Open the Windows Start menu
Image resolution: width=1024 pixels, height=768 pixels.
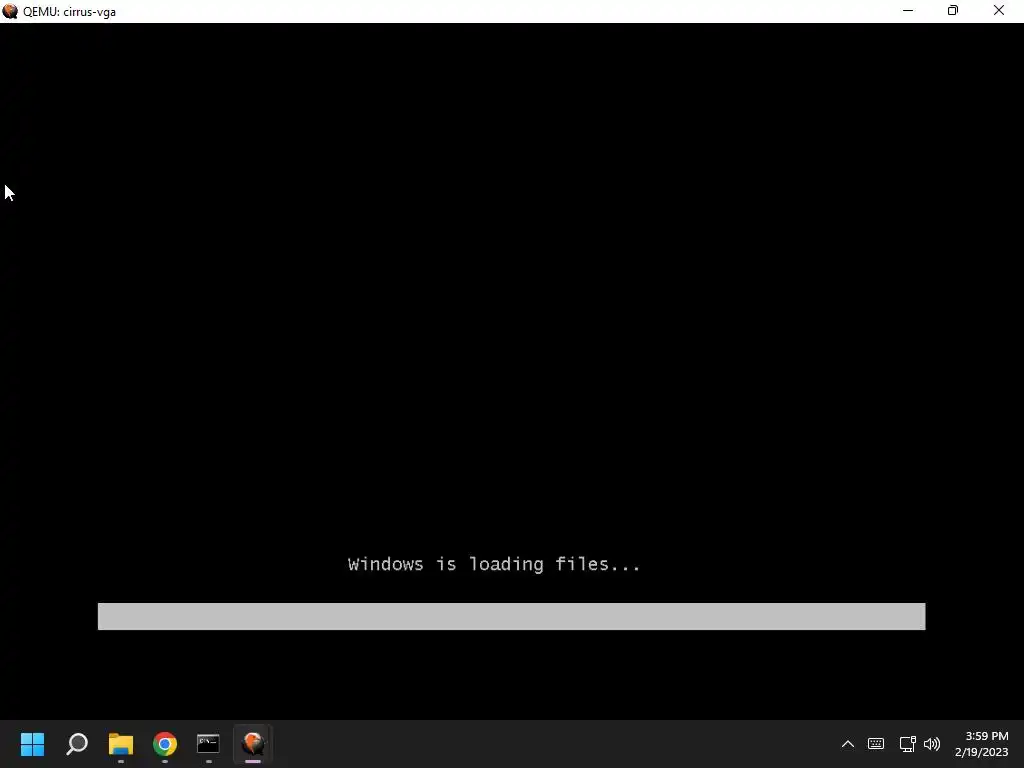(x=33, y=744)
